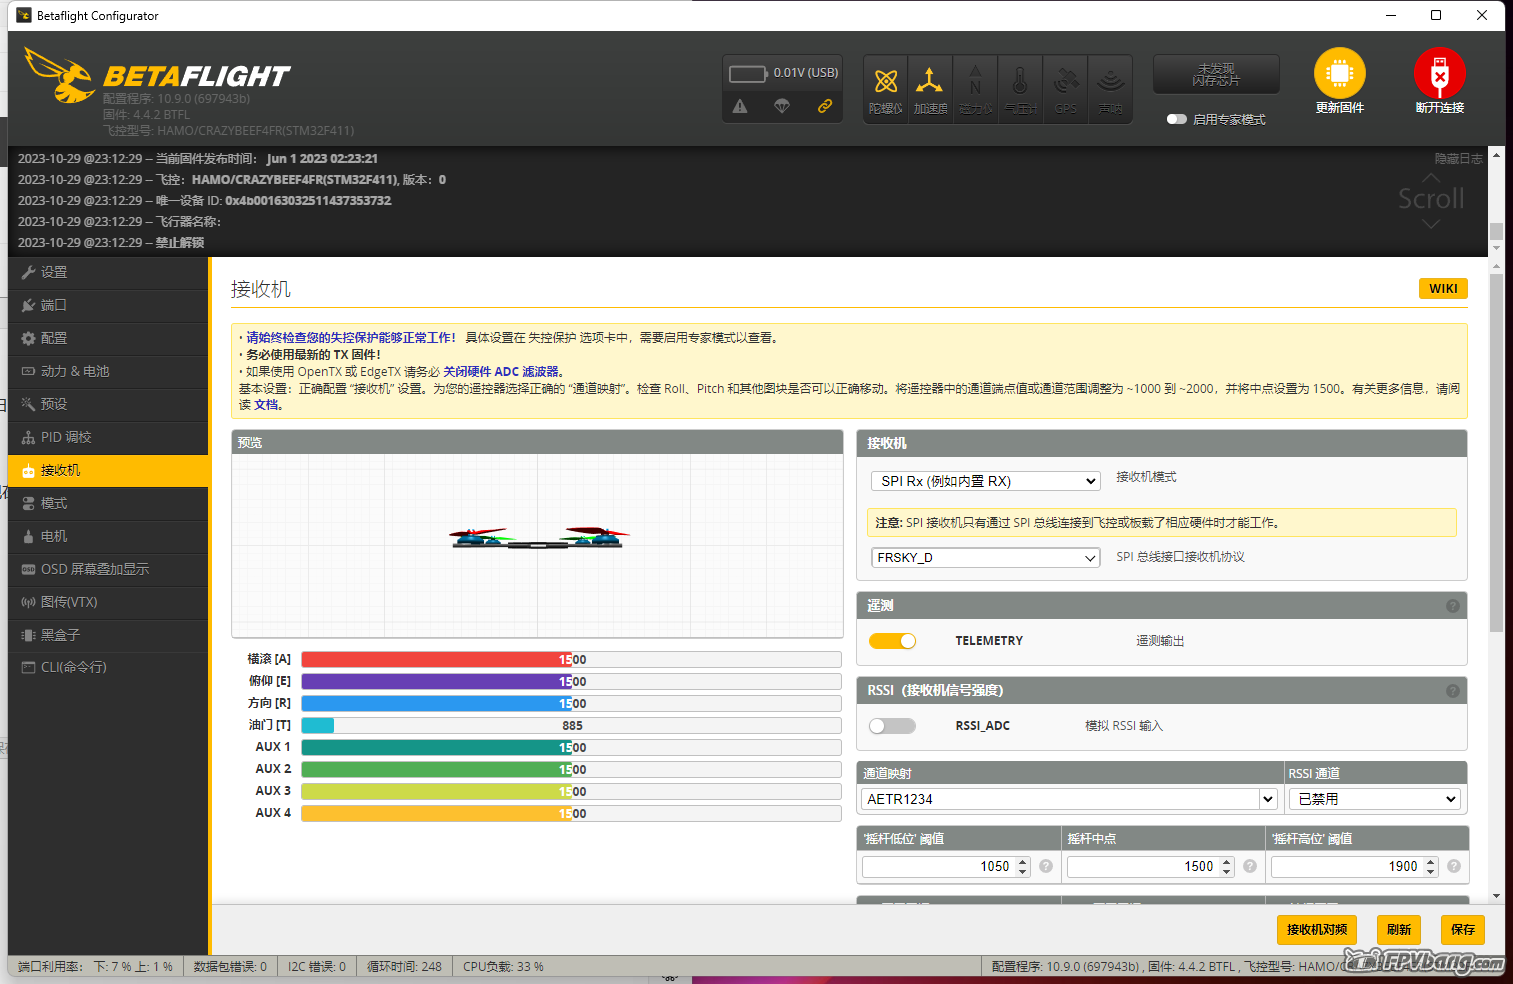Increase stick high threshold with up stepper
Image resolution: width=1513 pixels, height=984 pixels.
pyautogui.click(x=1431, y=862)
